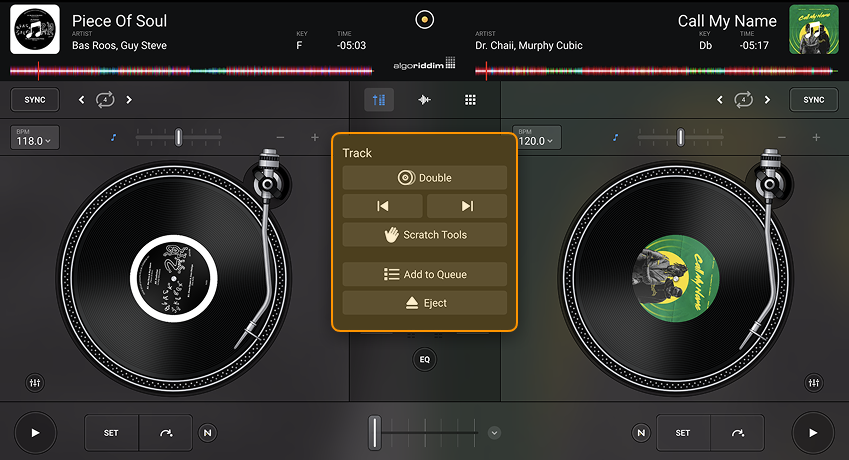Switch to the waveform view tab
Screen dimensions: 849x460
(424, 100)
